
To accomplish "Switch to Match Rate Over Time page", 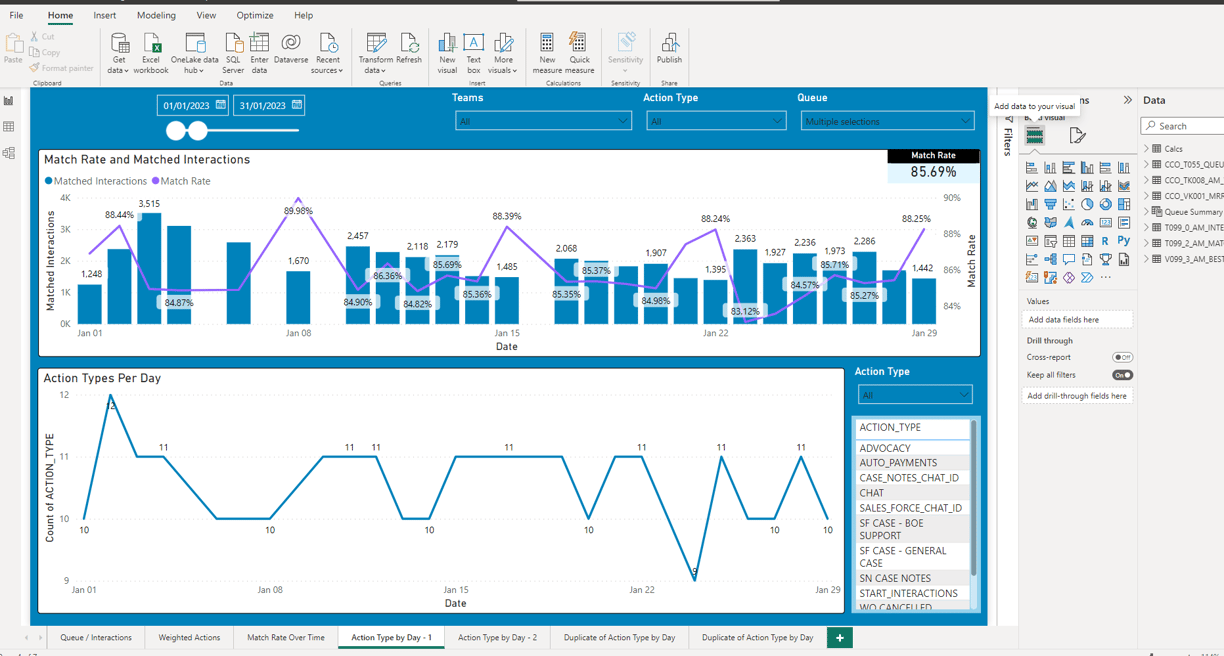I will click(286, 637).
